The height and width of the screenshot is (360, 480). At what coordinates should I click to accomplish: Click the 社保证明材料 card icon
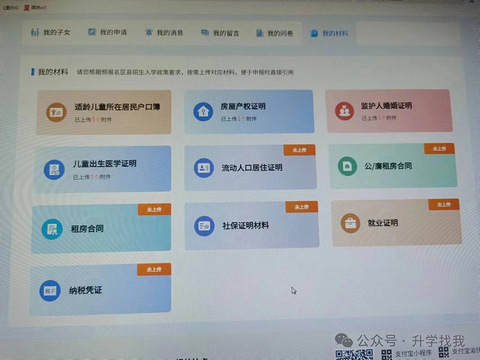(204, 226)
